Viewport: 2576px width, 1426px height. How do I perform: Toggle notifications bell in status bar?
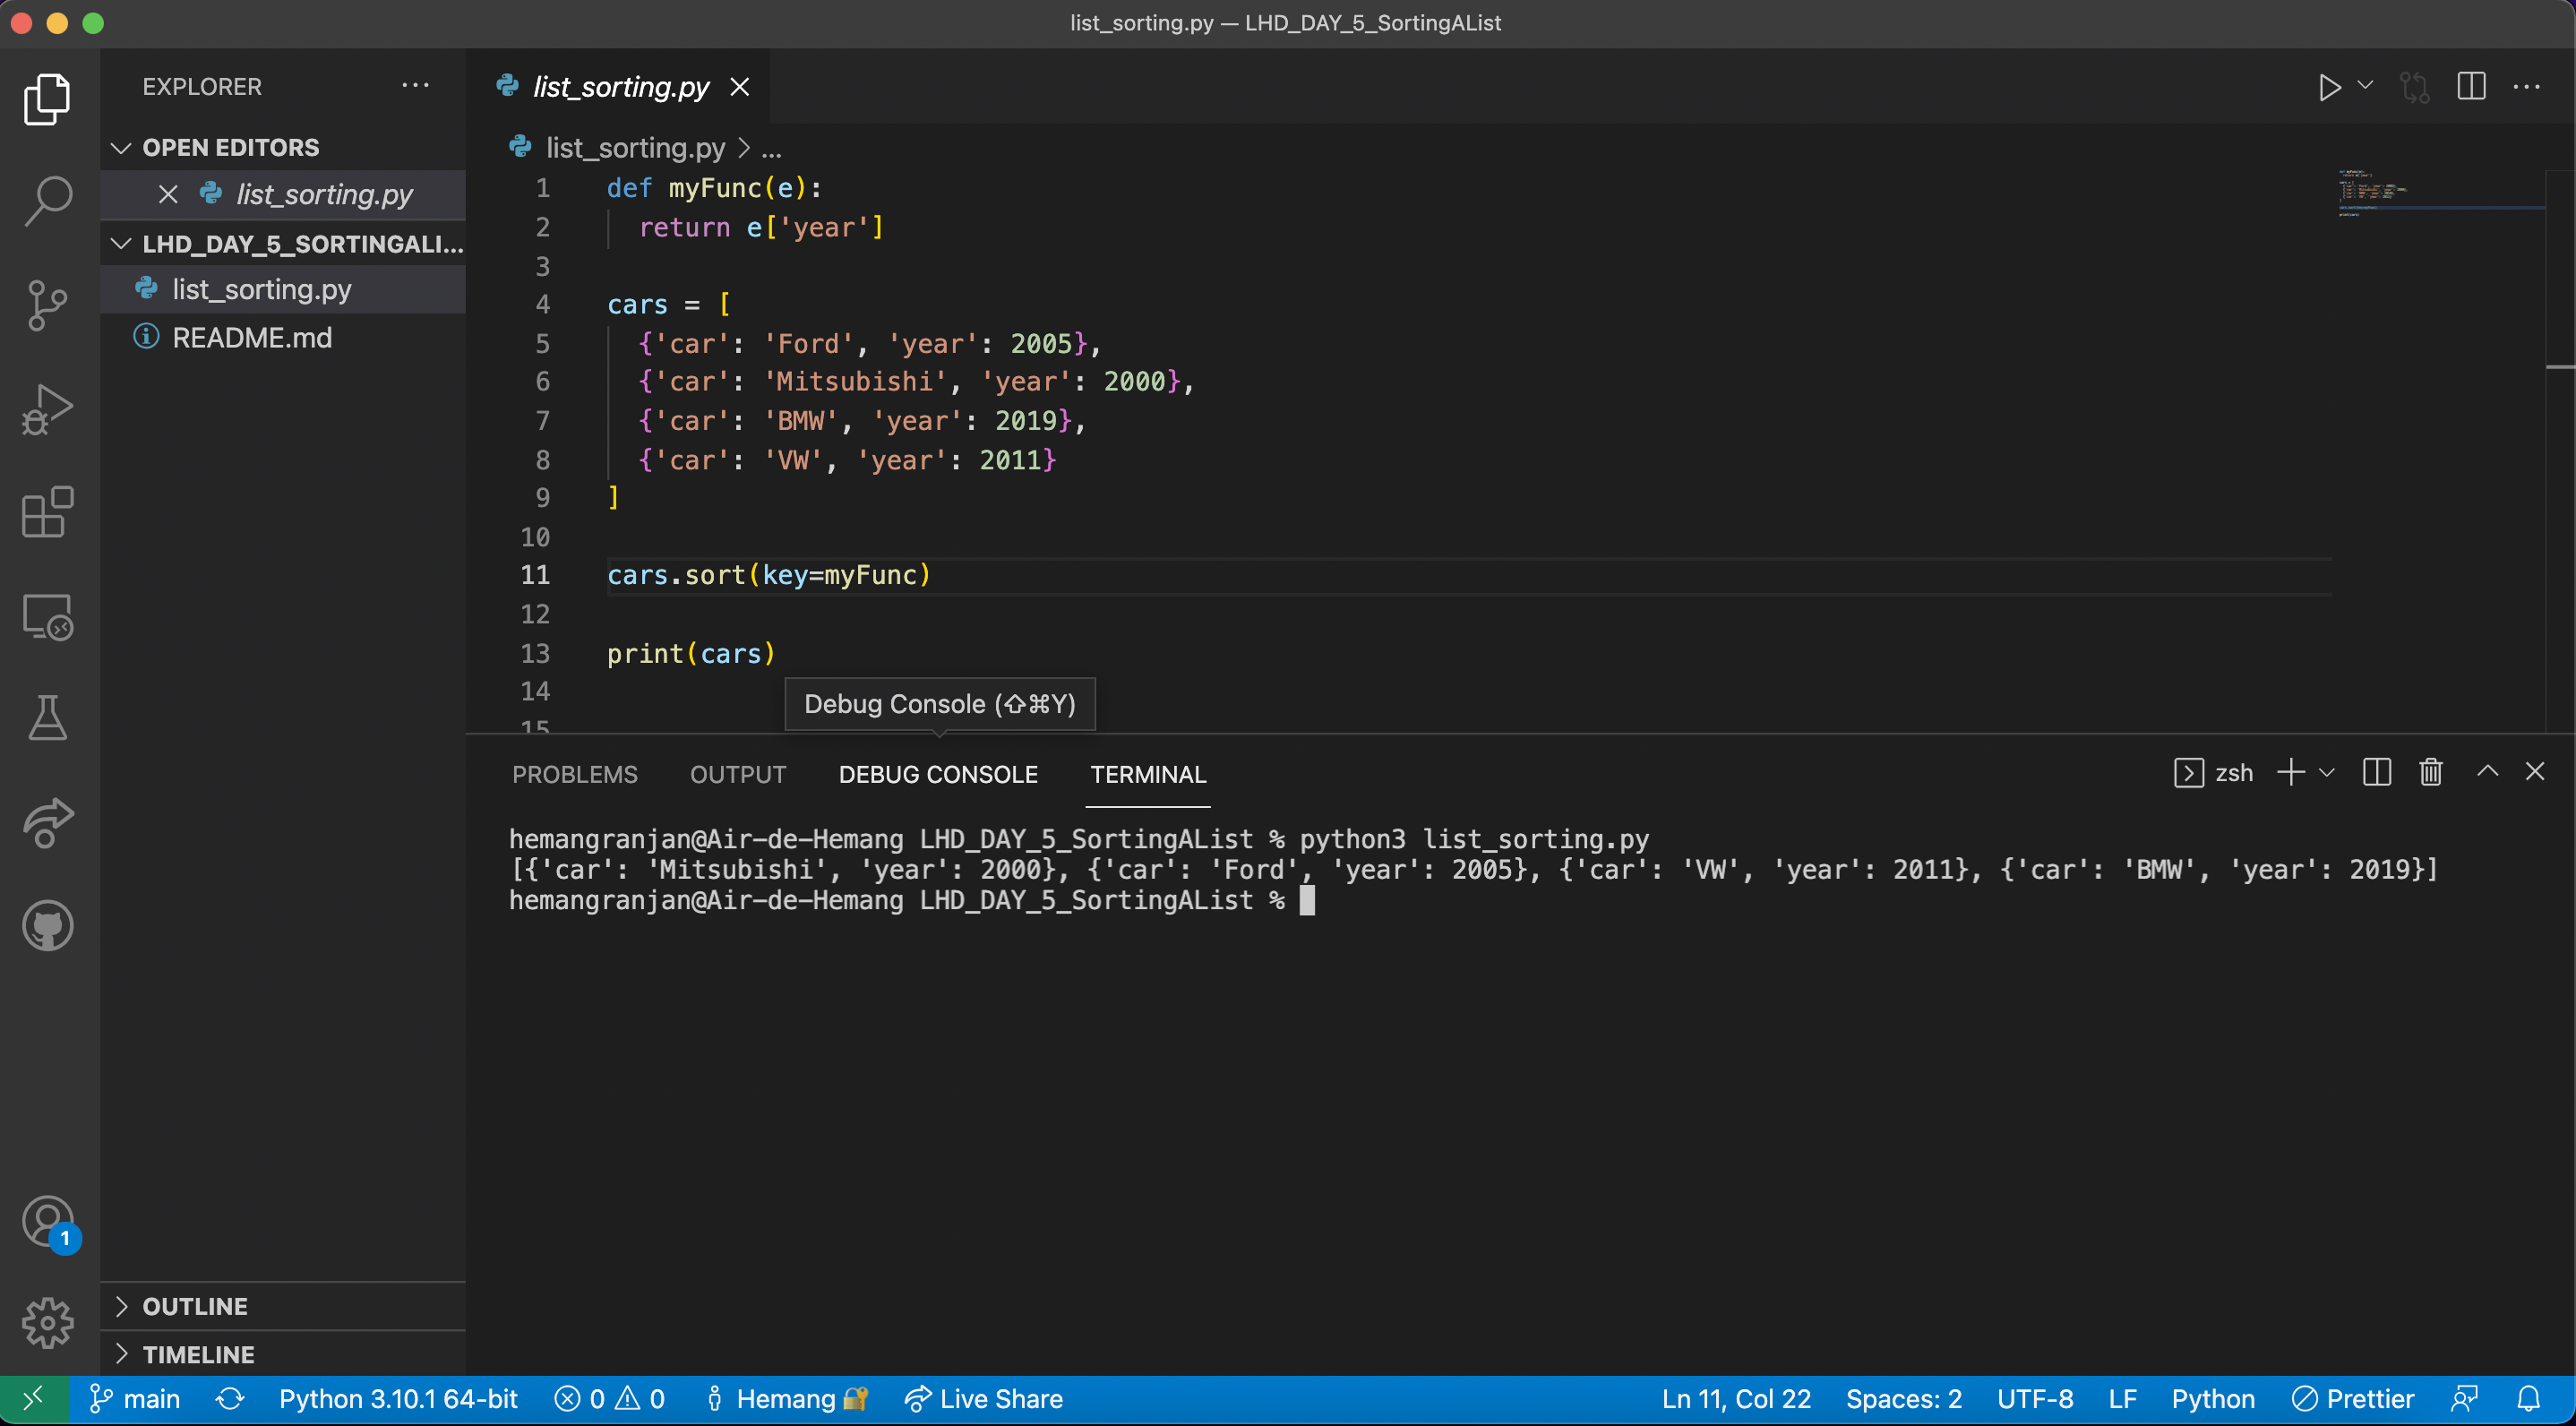[2528, 1398]
